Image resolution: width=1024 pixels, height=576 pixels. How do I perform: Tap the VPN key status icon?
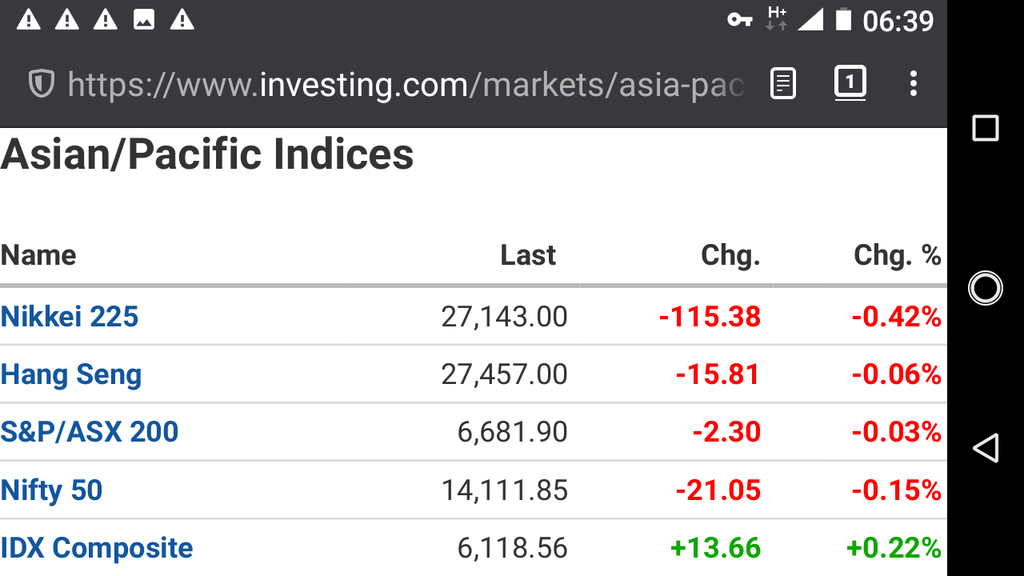click(x=739, y=20)
